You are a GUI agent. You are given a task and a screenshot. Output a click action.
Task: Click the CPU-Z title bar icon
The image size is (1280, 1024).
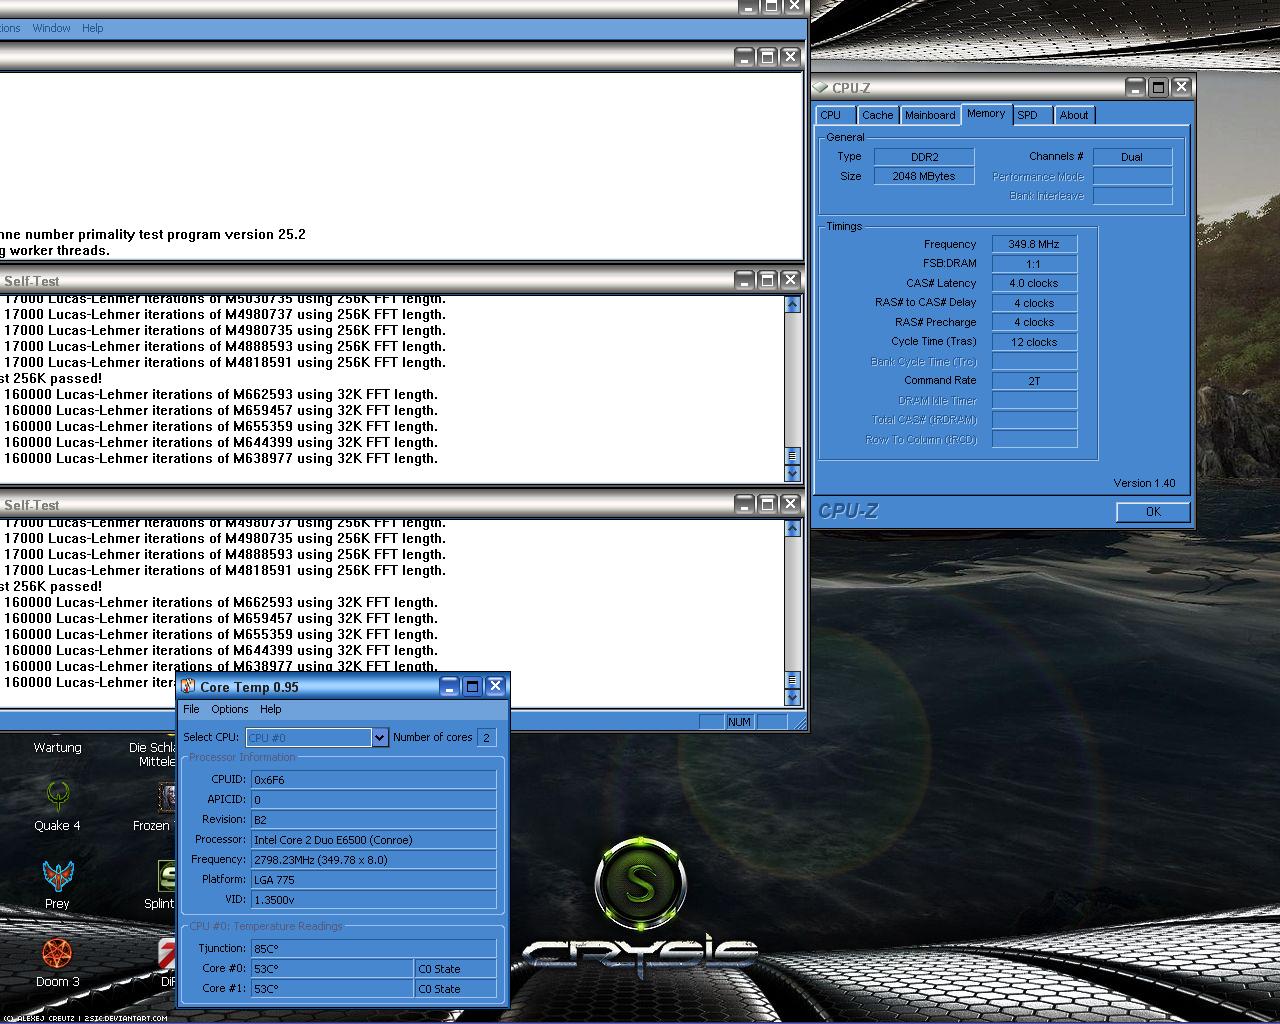tap(821, 87)
